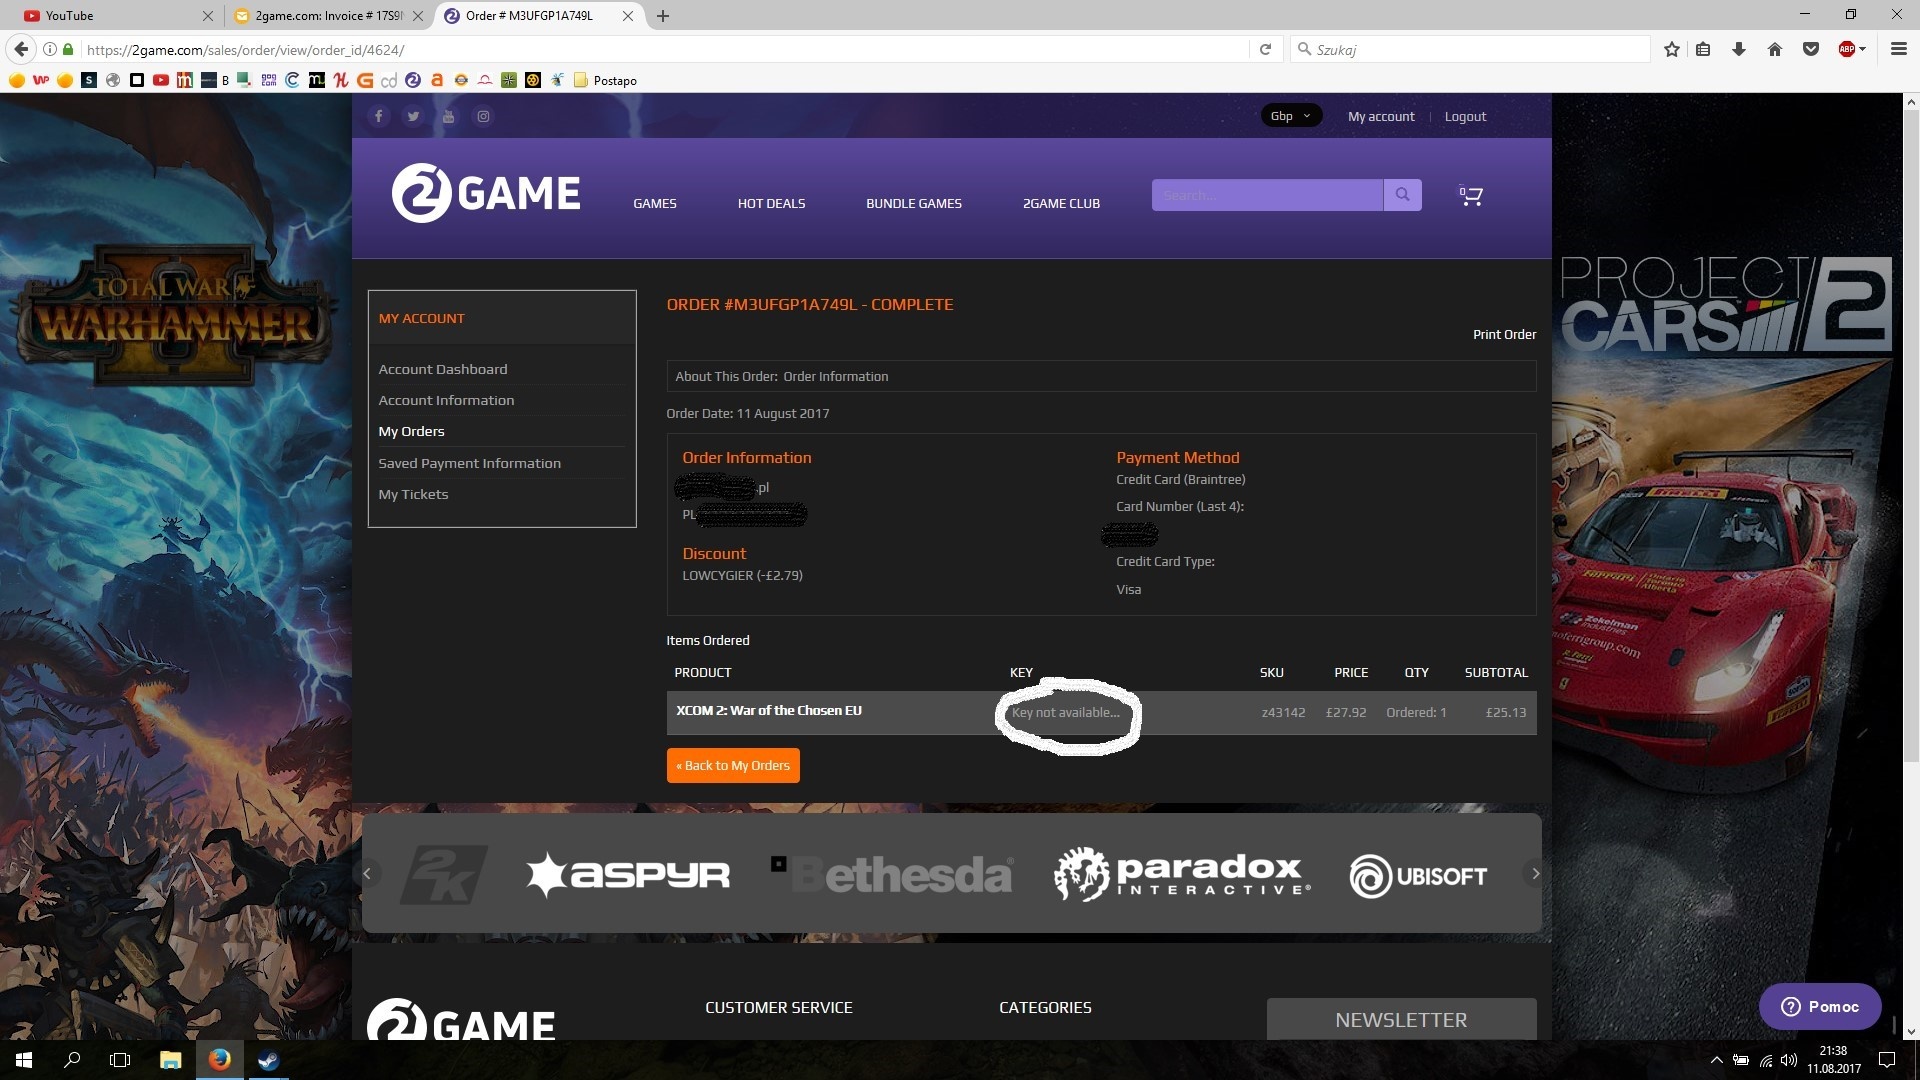Click the 2GAME logo in the header

click(486, 193)
